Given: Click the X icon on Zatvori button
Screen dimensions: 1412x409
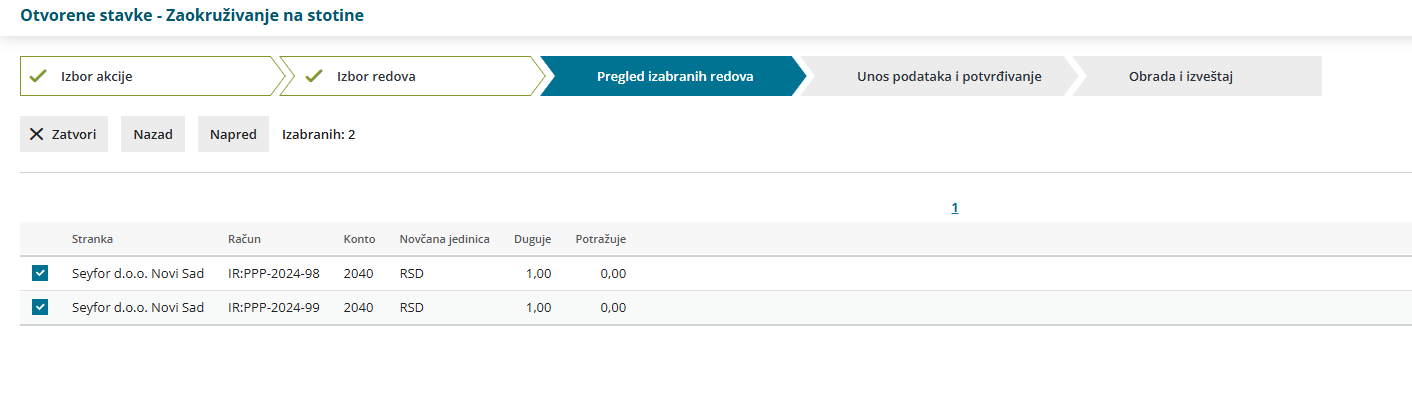Looking at the screenshot, I should 36,134.
